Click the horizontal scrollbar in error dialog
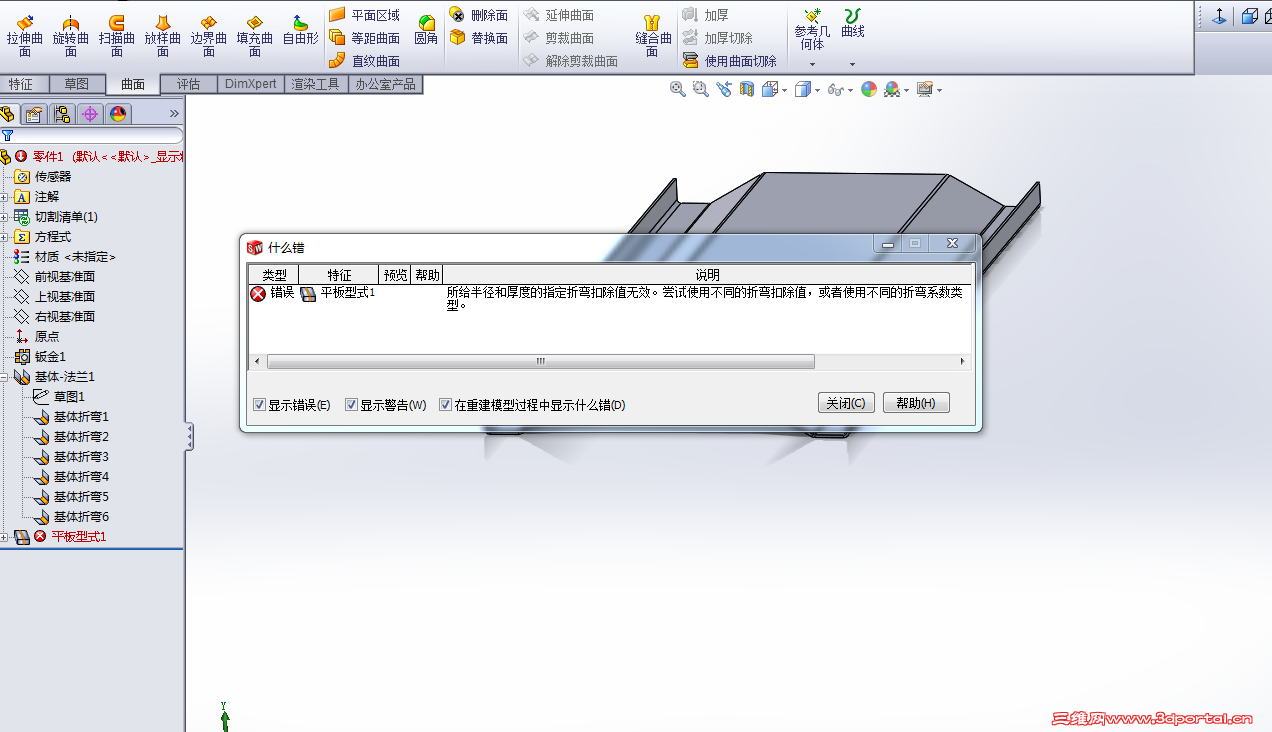 click(x=541, y=361)
